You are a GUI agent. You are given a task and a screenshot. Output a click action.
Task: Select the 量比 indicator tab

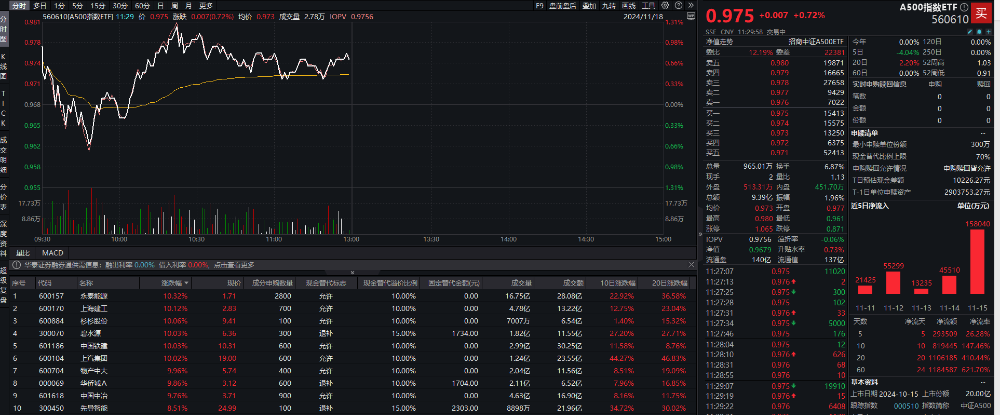pyautogui.click(x=24, y=253)
